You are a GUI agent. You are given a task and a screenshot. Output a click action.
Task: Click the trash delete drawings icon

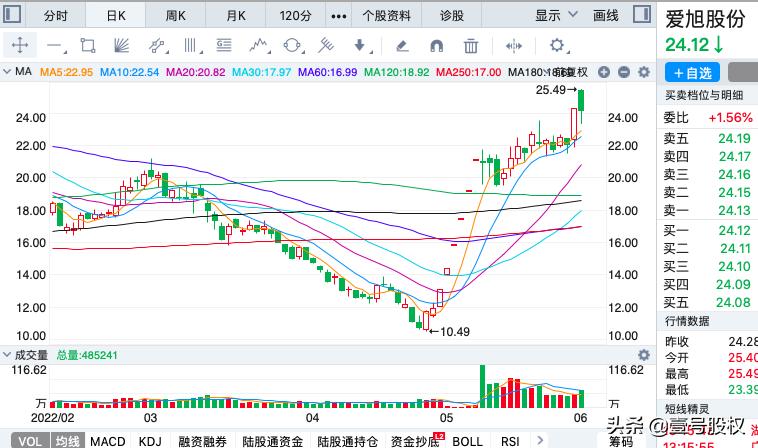point(471,46)
